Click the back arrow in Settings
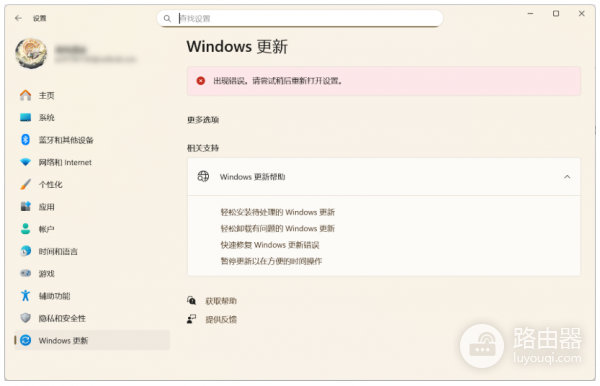The image size is (600, 386). click(x=18, y=18)
